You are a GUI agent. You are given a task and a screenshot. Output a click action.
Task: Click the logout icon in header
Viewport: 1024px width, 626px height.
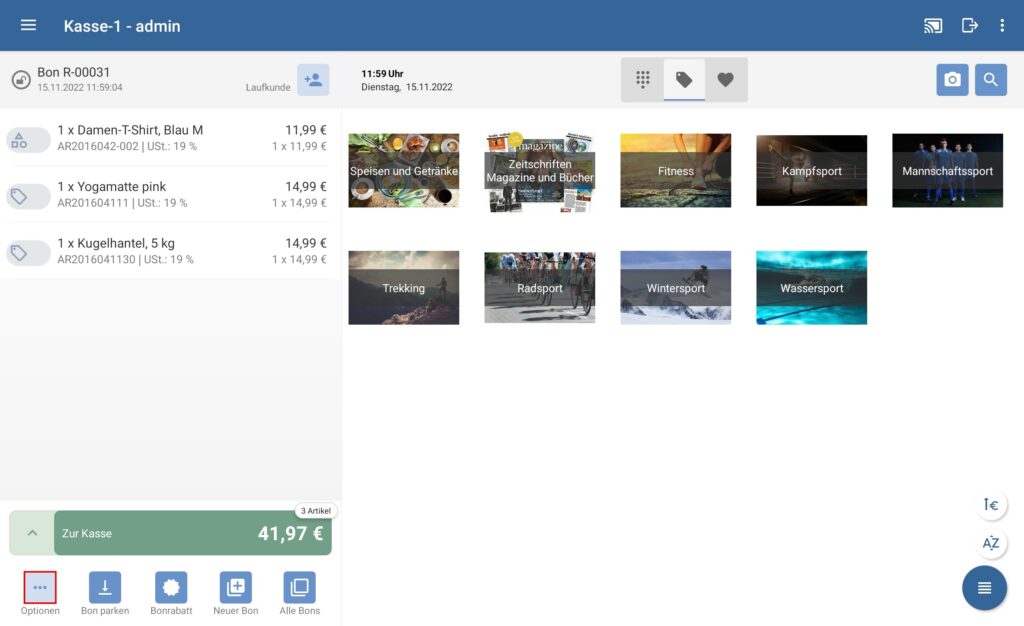(x=969, y=26)
